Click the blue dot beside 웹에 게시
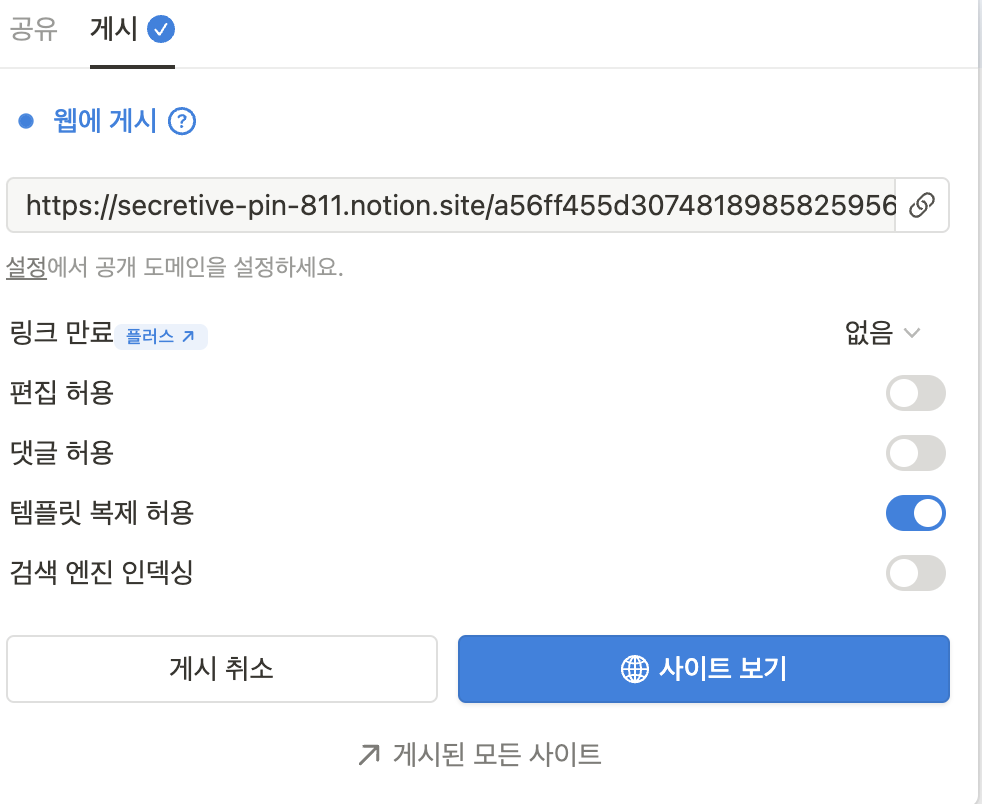This screenshot has width=982, height=804. tap(26, 121)
